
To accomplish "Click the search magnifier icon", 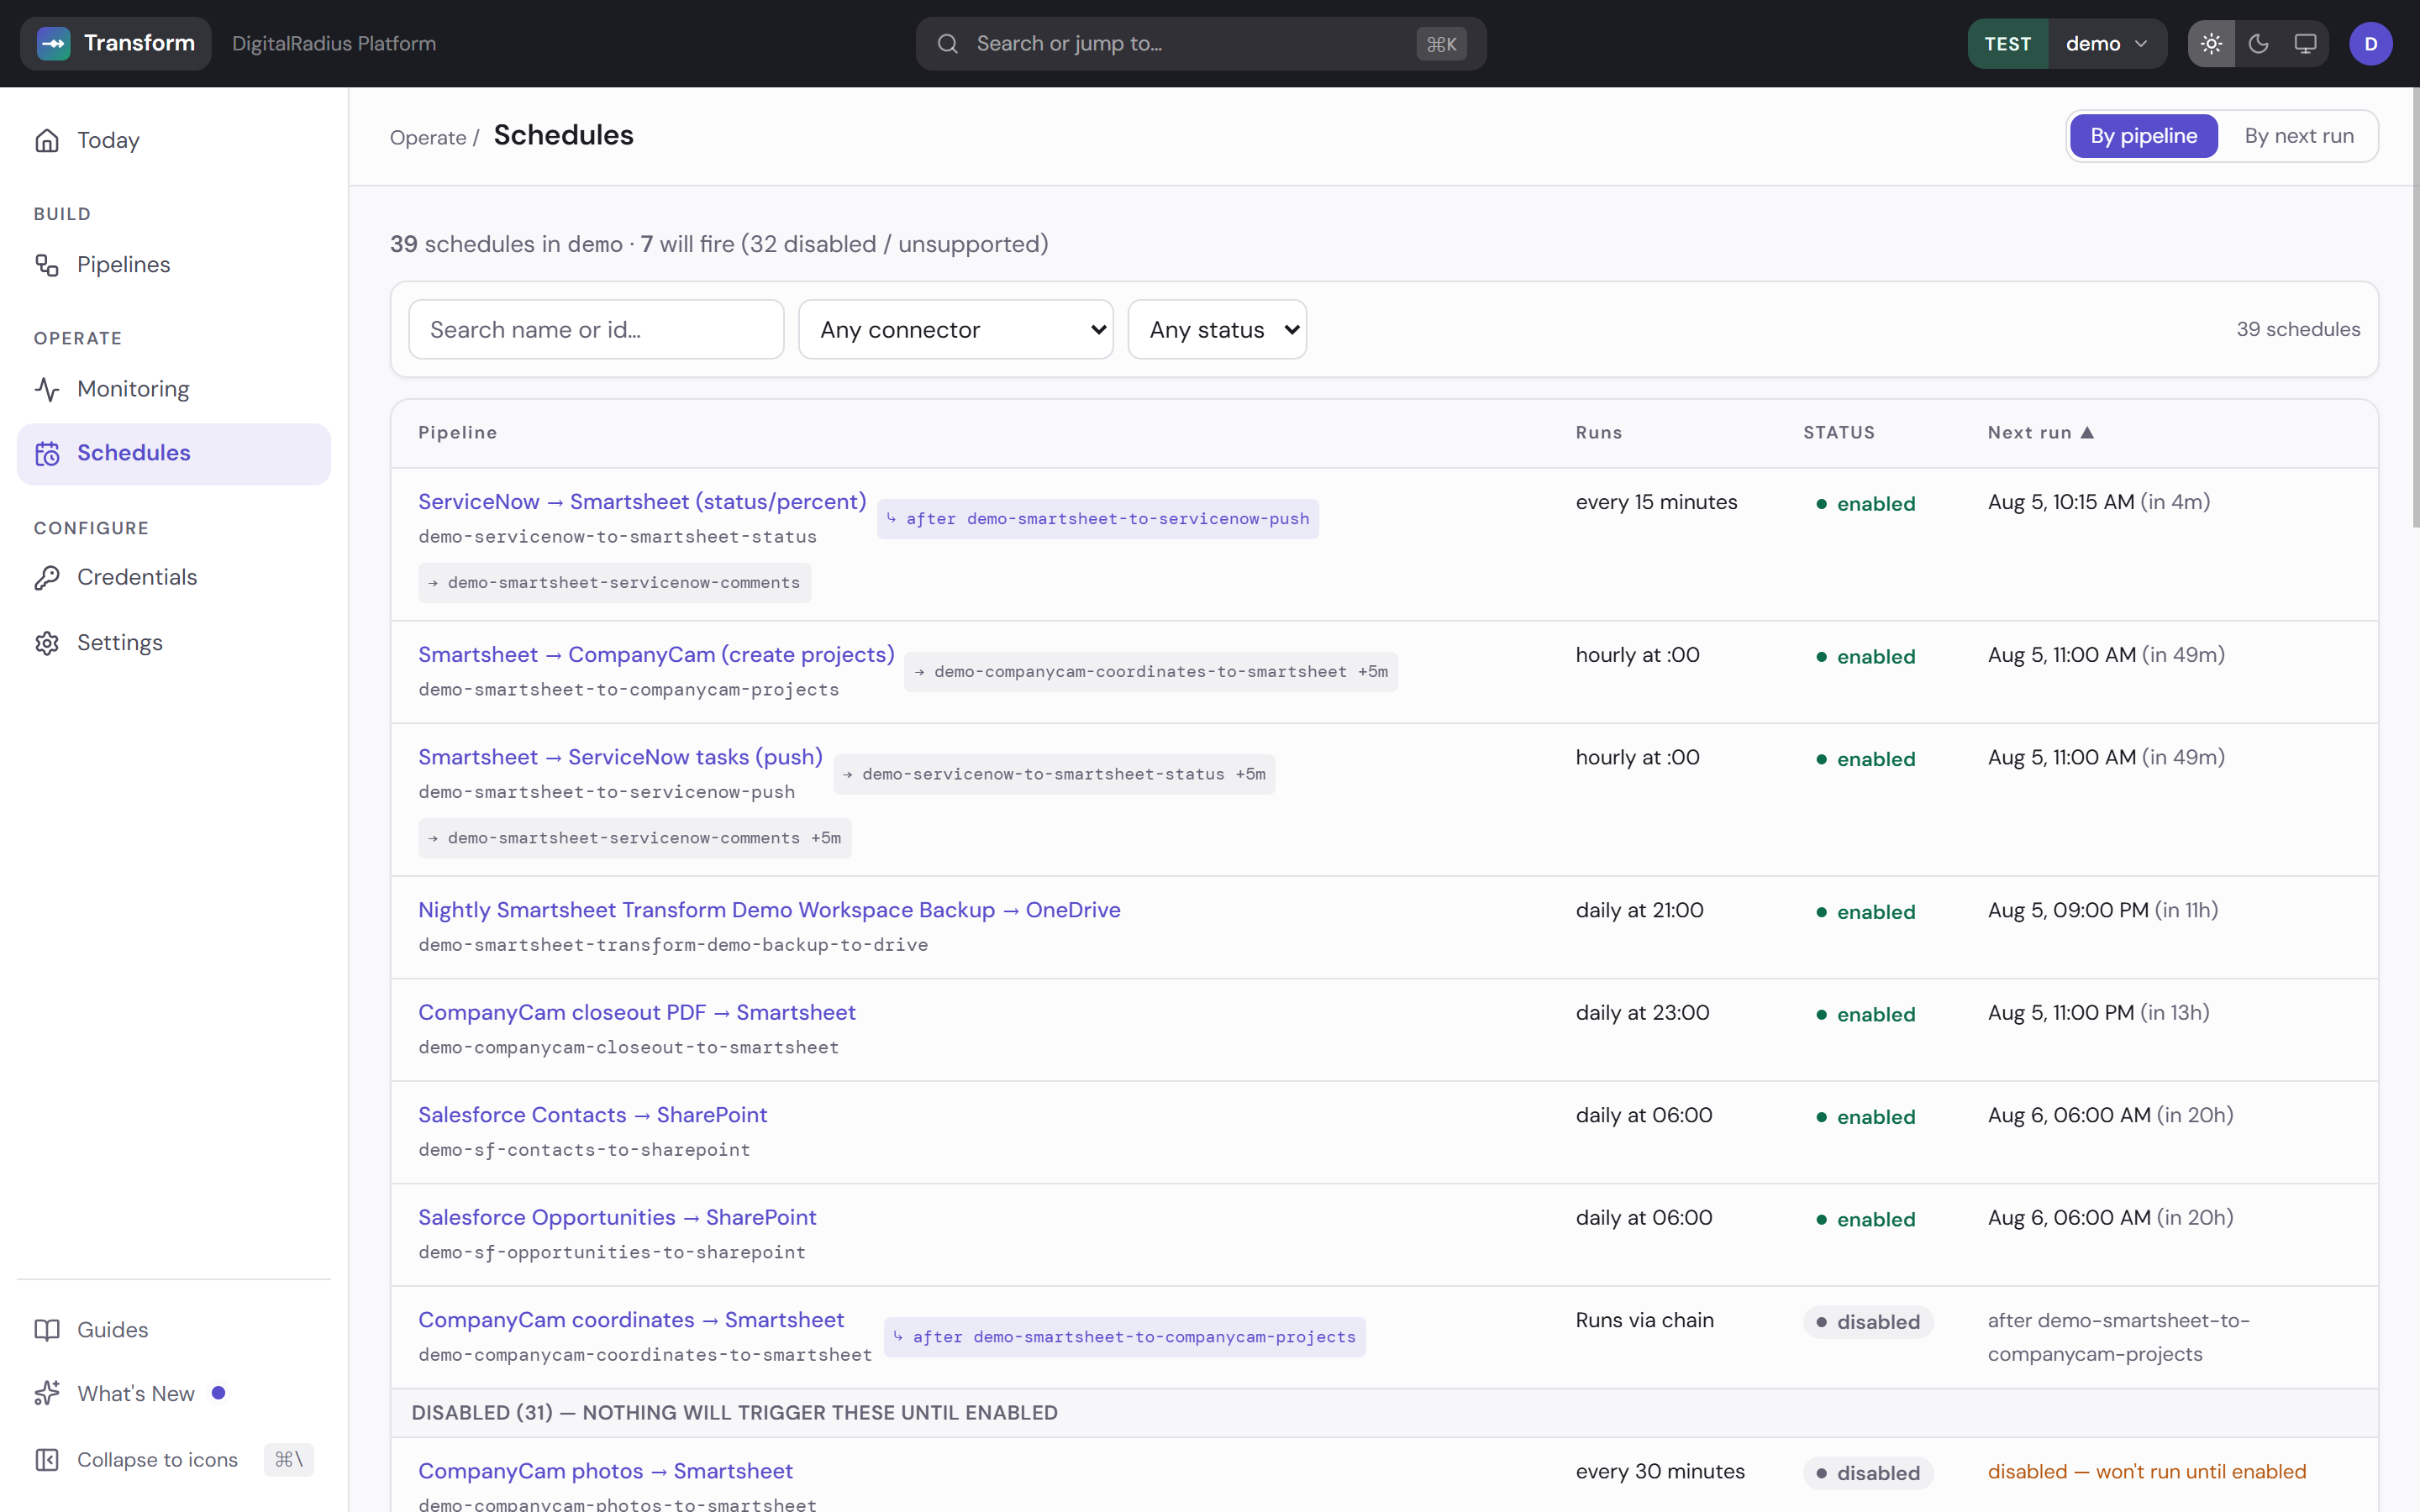I will 947,44.
